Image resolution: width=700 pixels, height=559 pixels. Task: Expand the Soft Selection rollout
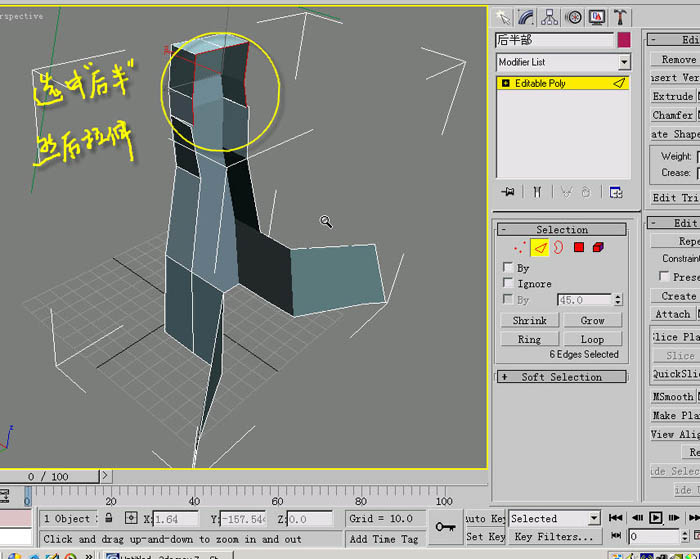pos(562,377)
